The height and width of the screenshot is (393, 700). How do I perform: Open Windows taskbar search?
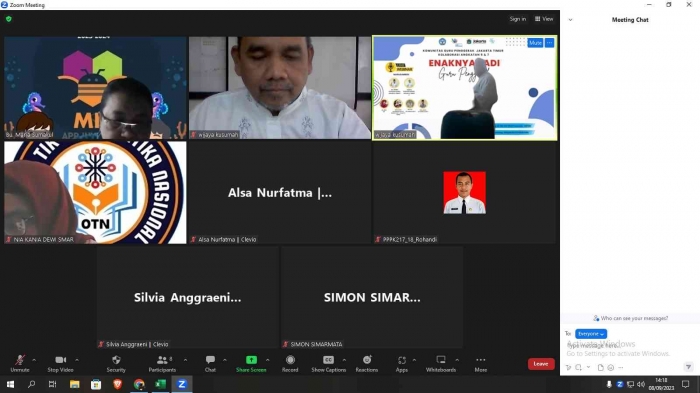pyautogui.click(x=31, y=384)
